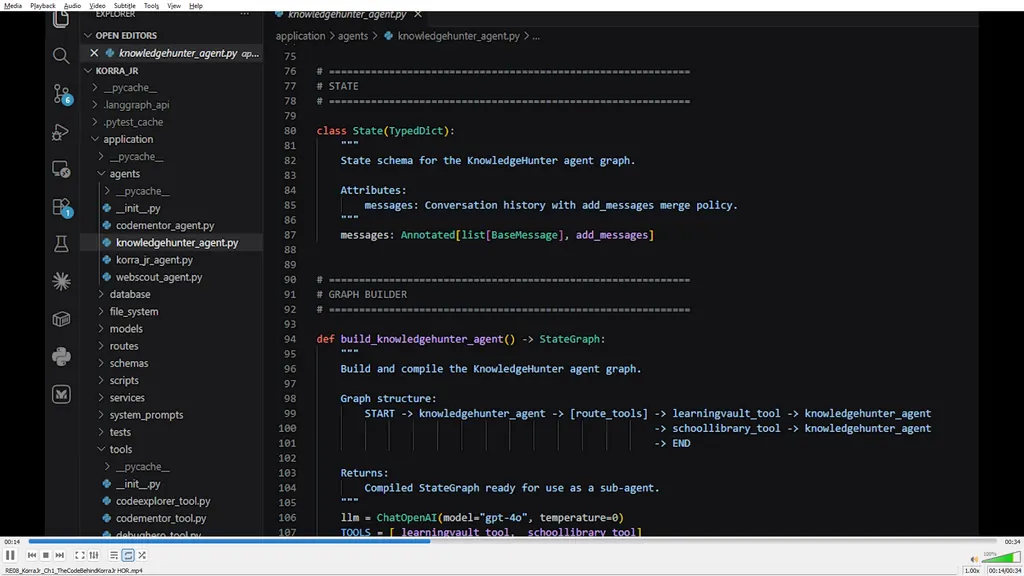
Task: Adjust the green volume slider
Action: tap(1000, 557)
